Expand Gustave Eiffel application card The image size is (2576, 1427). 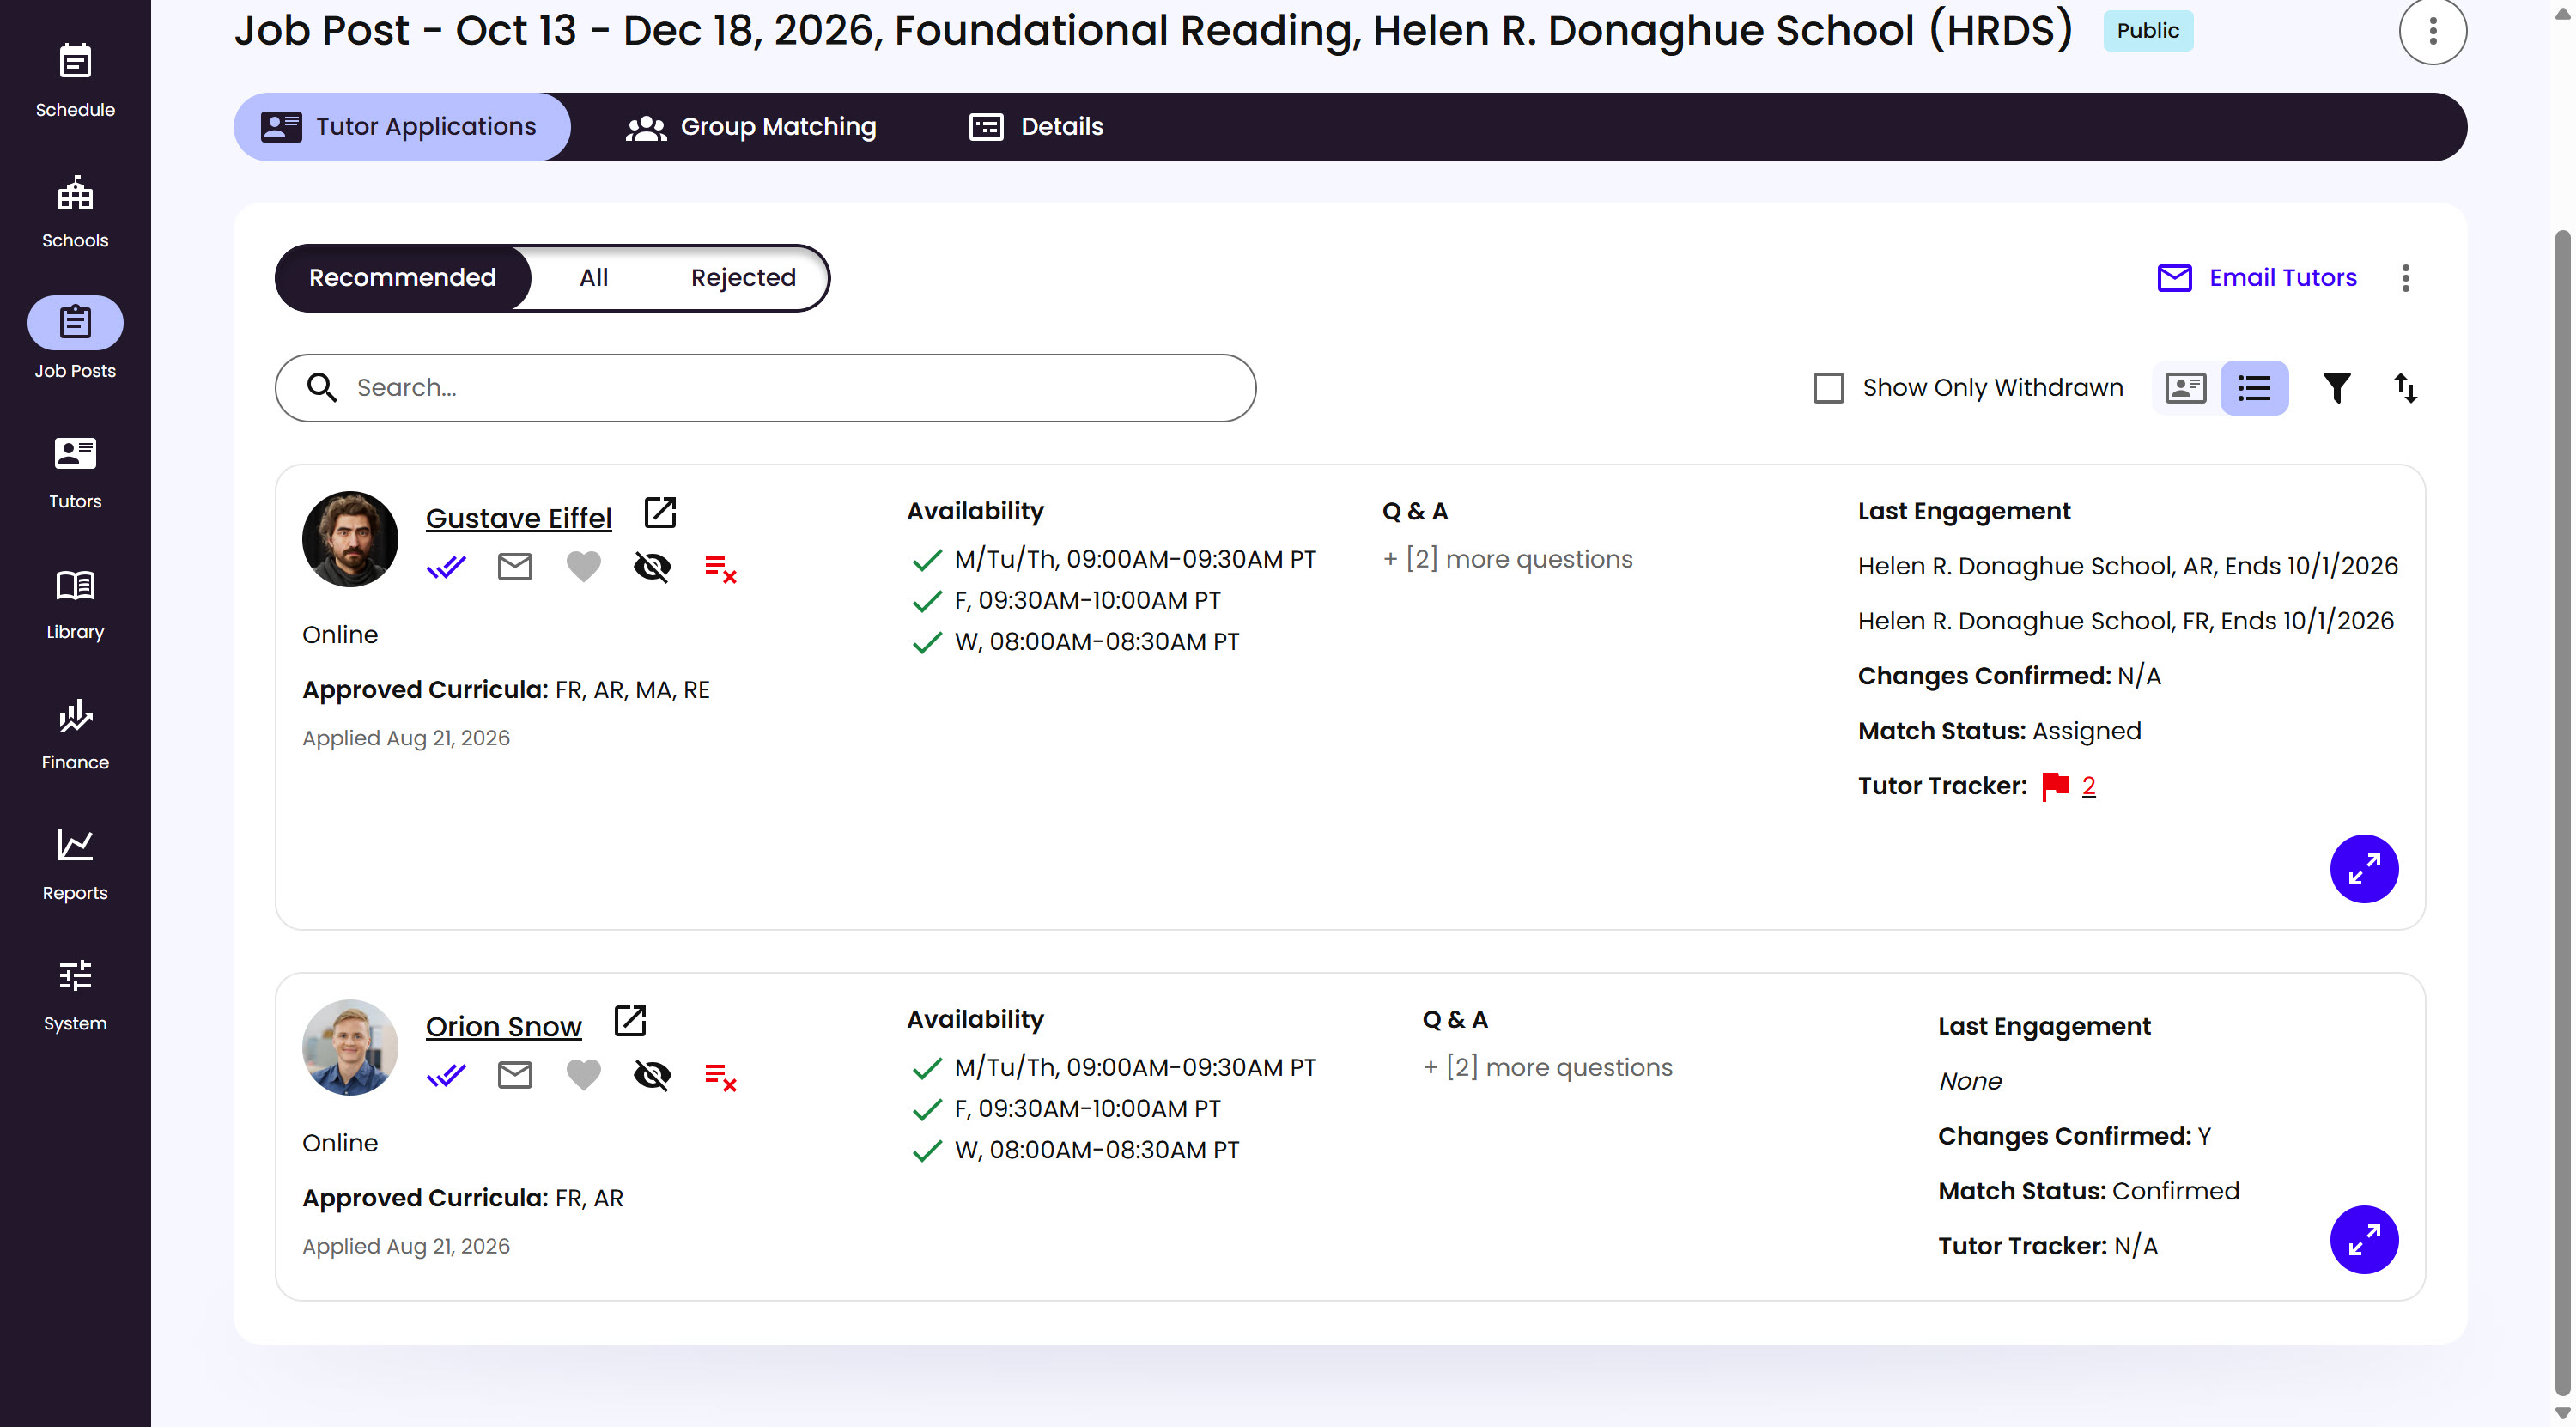tap(2364, 869)
